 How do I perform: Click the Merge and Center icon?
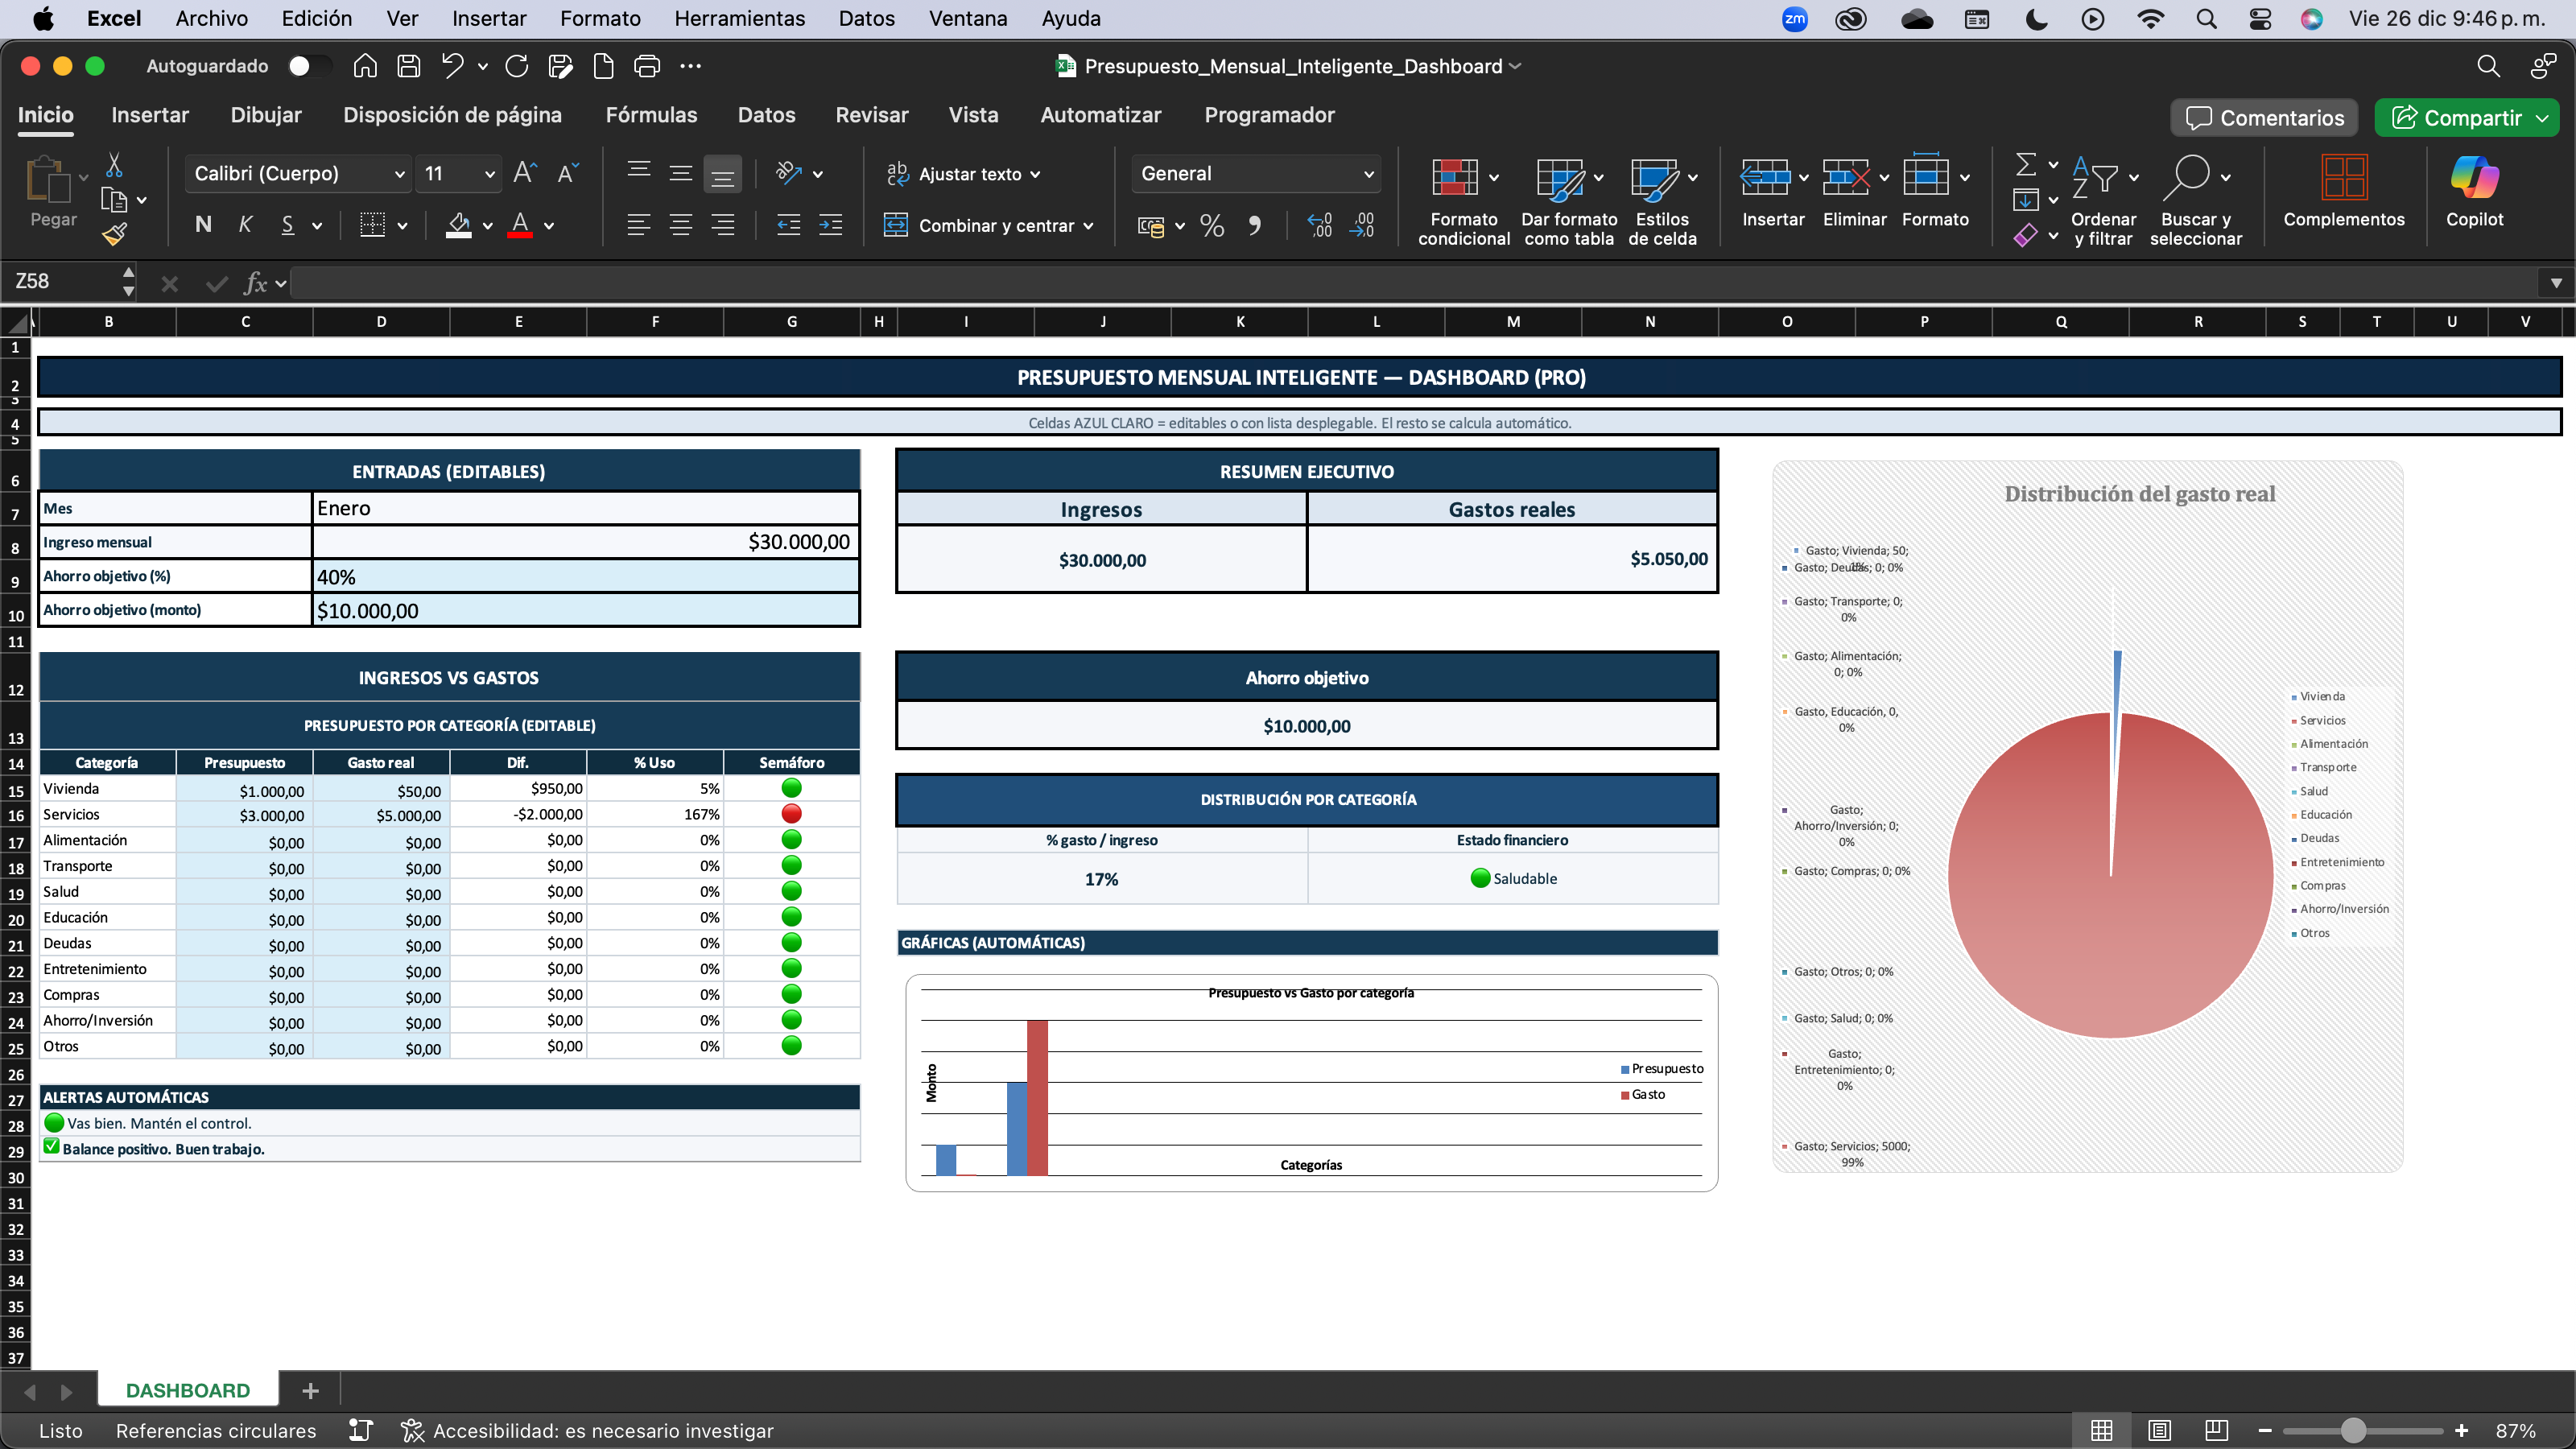pos(895,225)
